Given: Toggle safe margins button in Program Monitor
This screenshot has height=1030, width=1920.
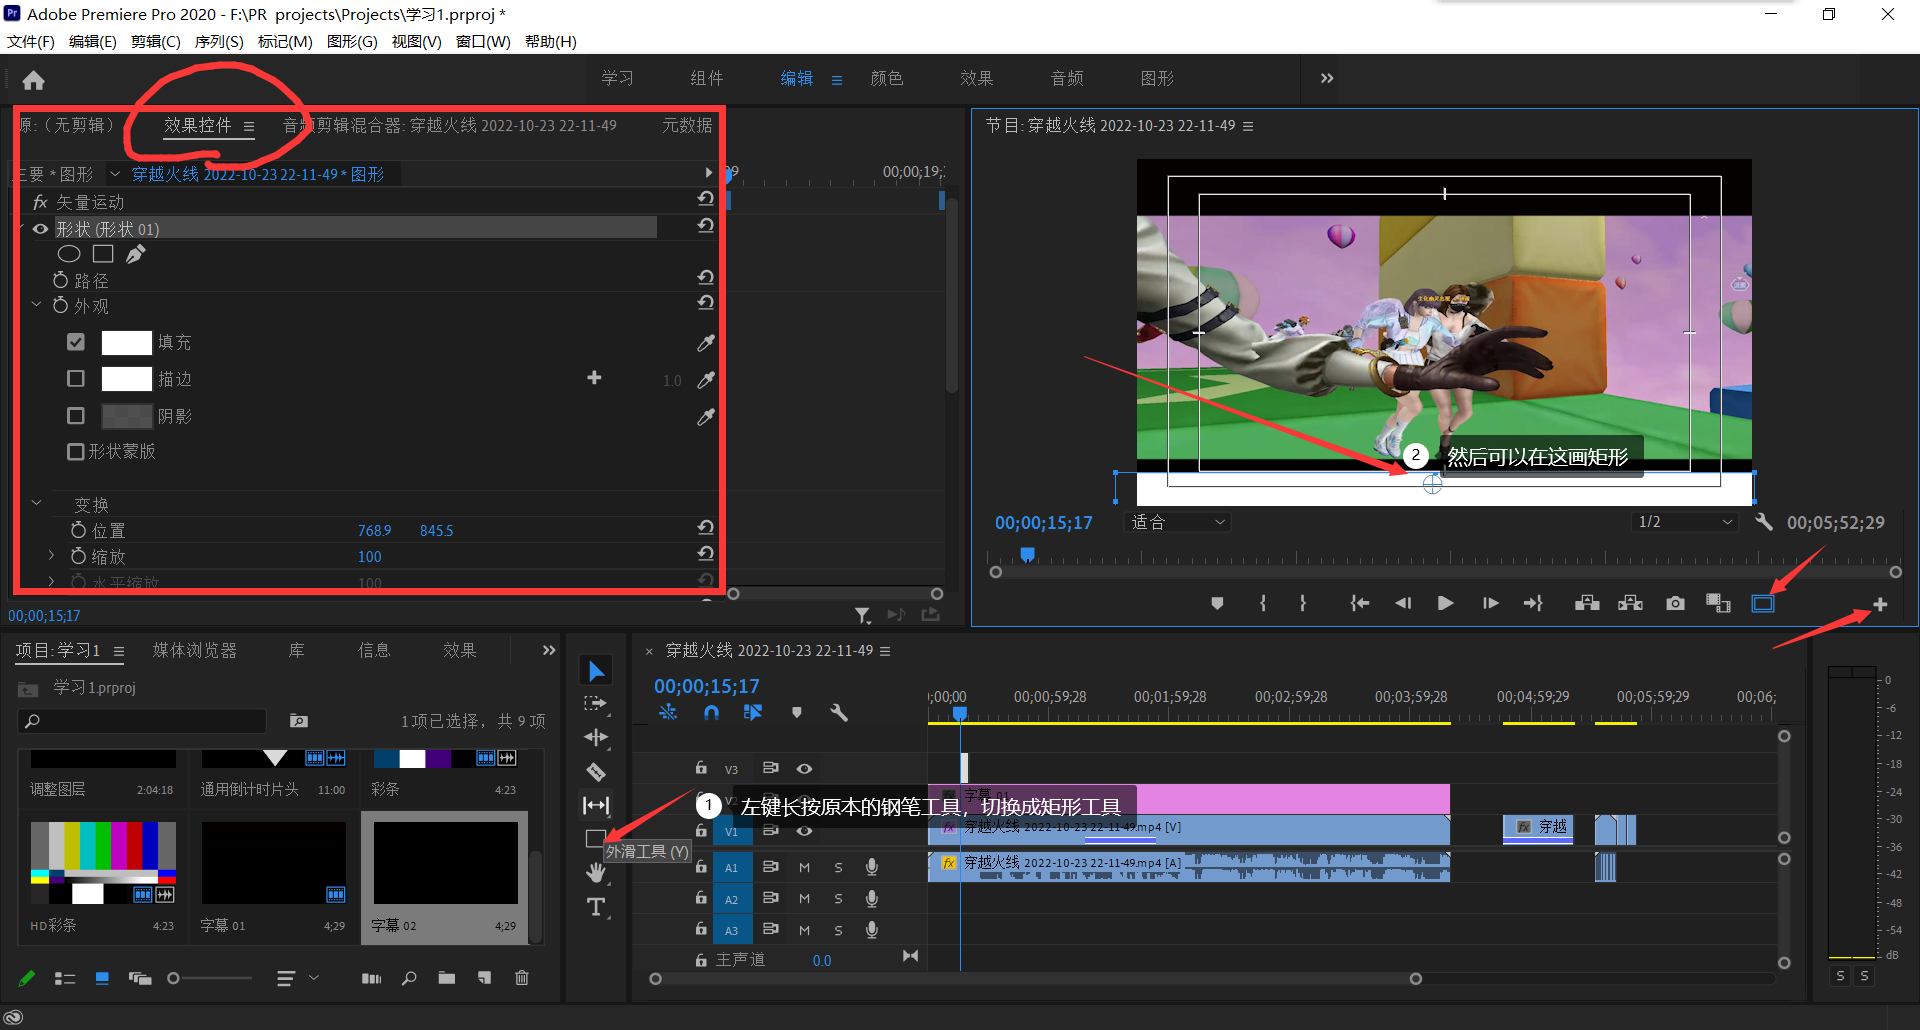Looking at the screenshot, I should (x=1763, y=603).
